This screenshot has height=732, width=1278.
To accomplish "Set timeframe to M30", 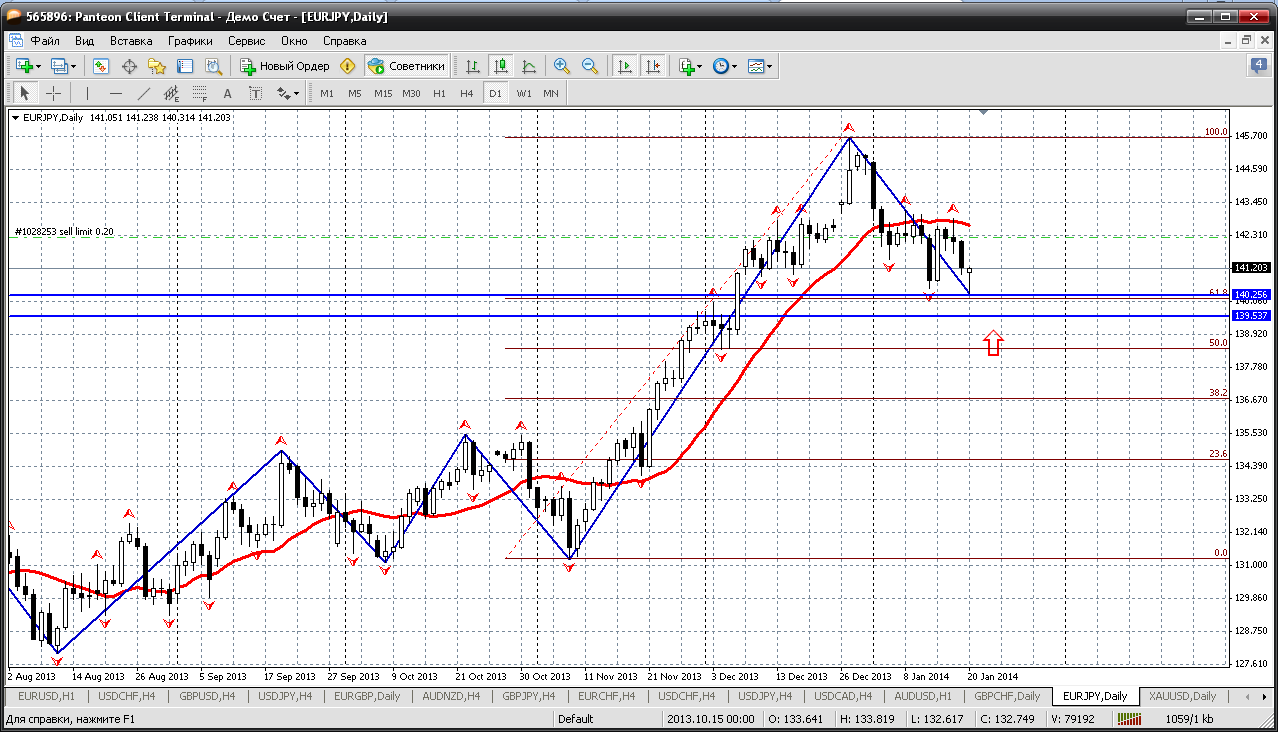I will tap(411, 93).
